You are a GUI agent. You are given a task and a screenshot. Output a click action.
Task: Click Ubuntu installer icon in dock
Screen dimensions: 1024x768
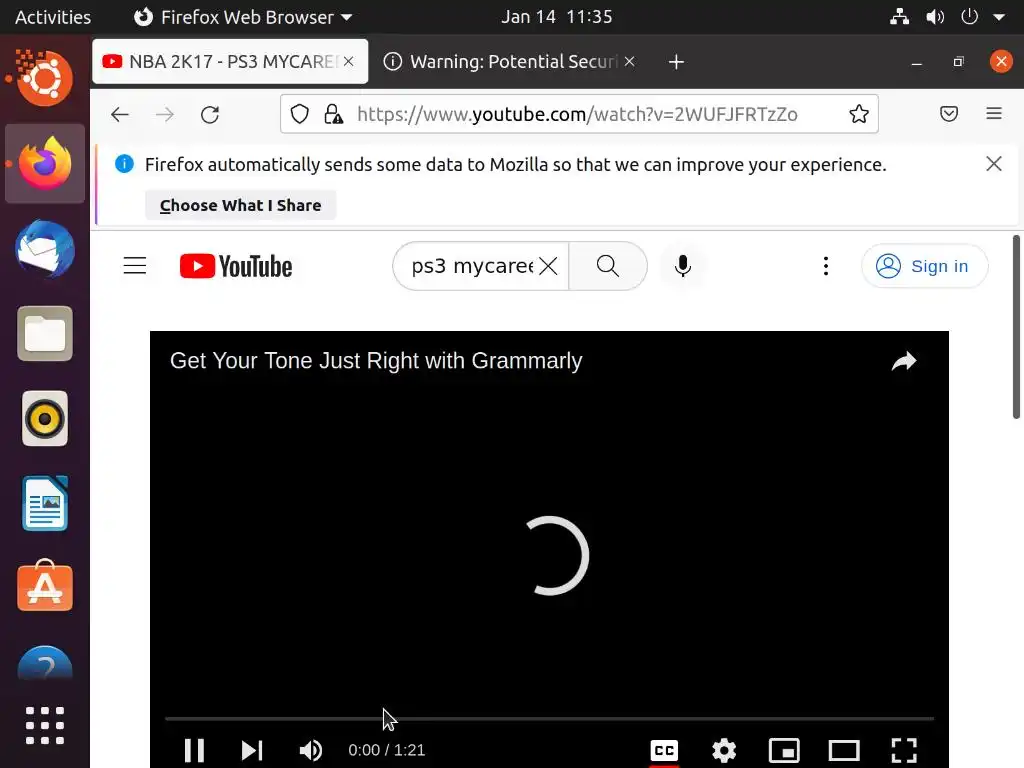[x=44, y=78]
